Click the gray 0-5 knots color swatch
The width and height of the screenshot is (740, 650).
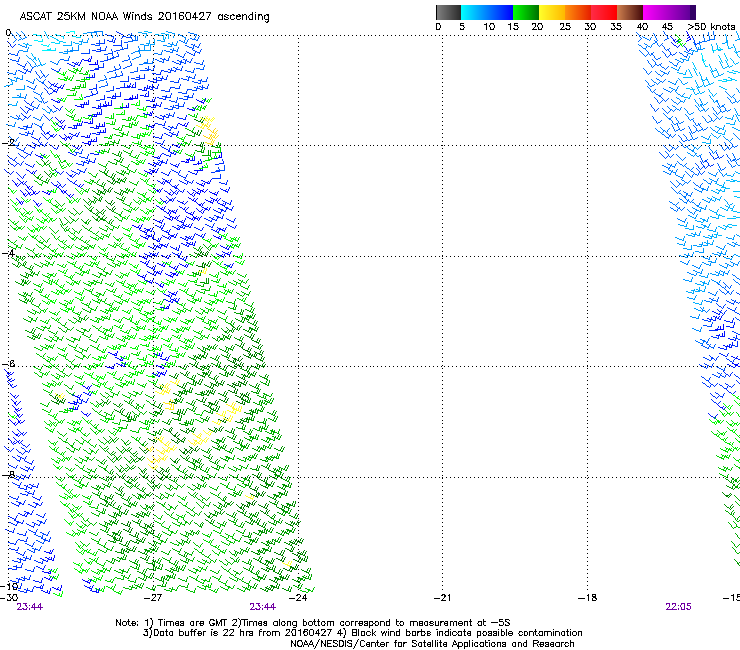point(448,12)
